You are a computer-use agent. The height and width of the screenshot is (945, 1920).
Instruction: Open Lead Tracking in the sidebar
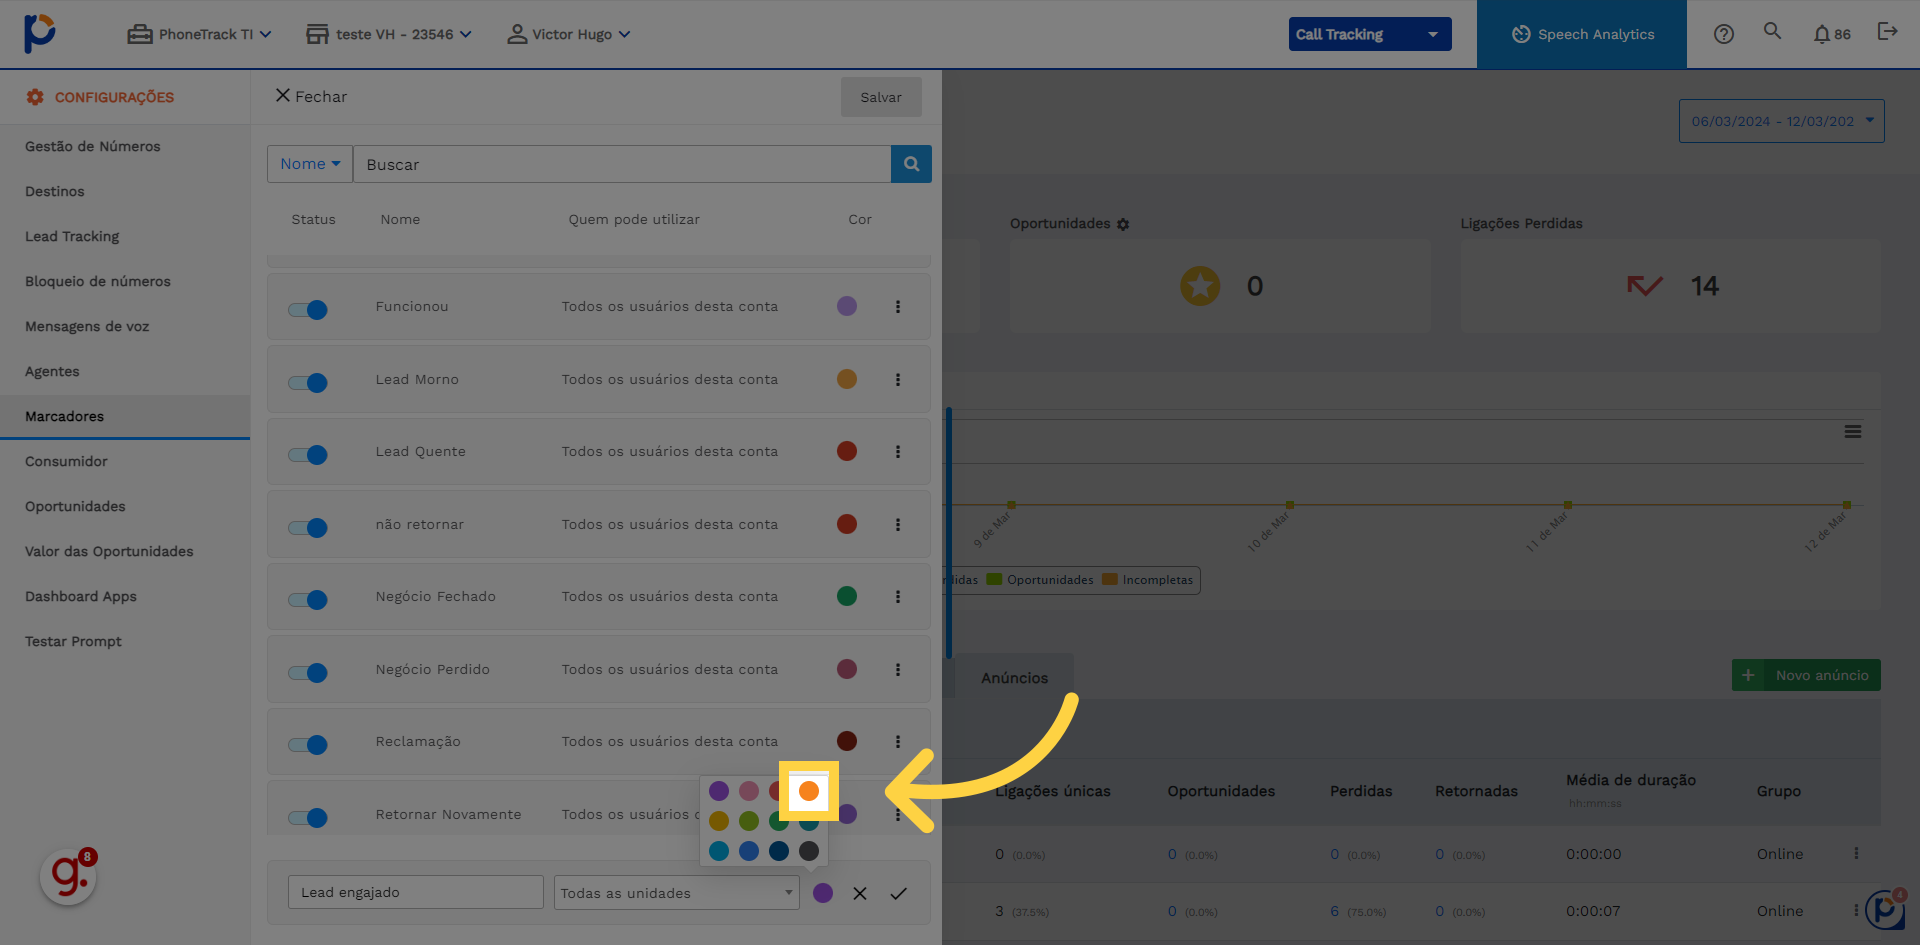click(x=72, y=236)
